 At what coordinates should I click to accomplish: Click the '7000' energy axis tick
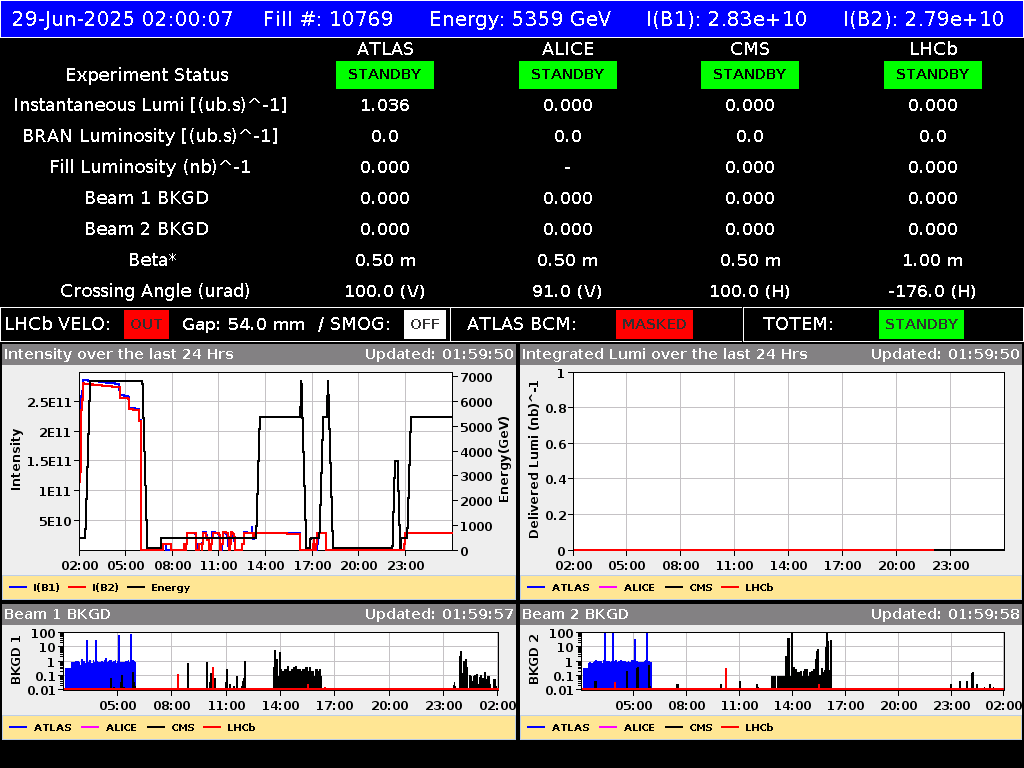tap(476, 378)
